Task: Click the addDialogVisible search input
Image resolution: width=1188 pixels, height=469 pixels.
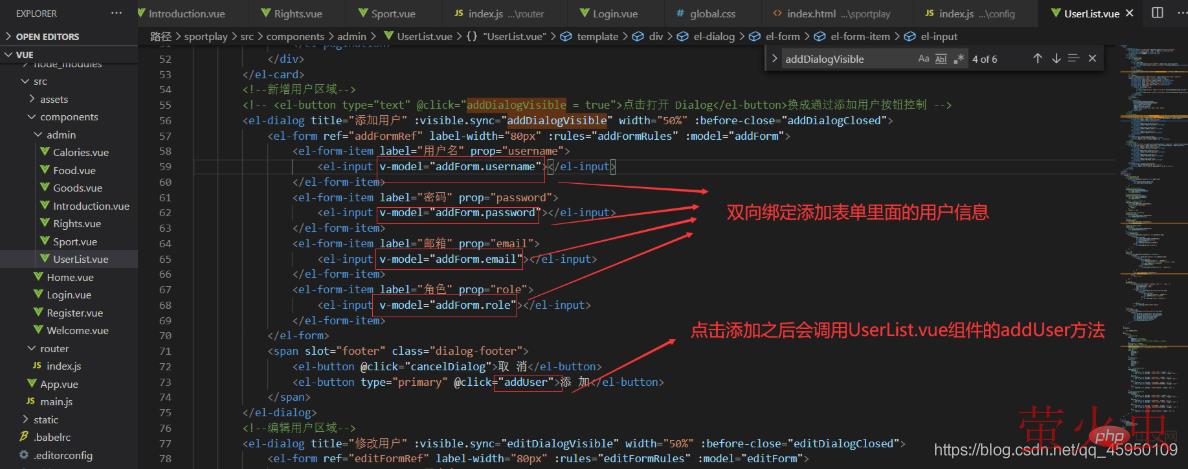Action: click(845, 59)
